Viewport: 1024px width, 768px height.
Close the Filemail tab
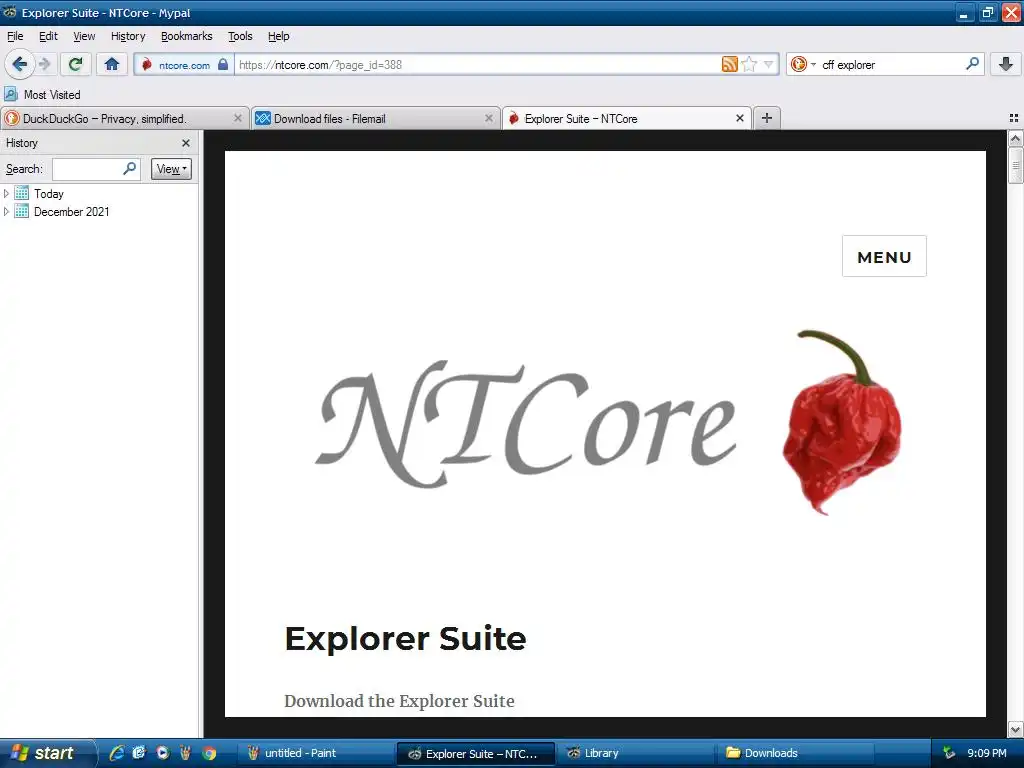click(488, 118)
